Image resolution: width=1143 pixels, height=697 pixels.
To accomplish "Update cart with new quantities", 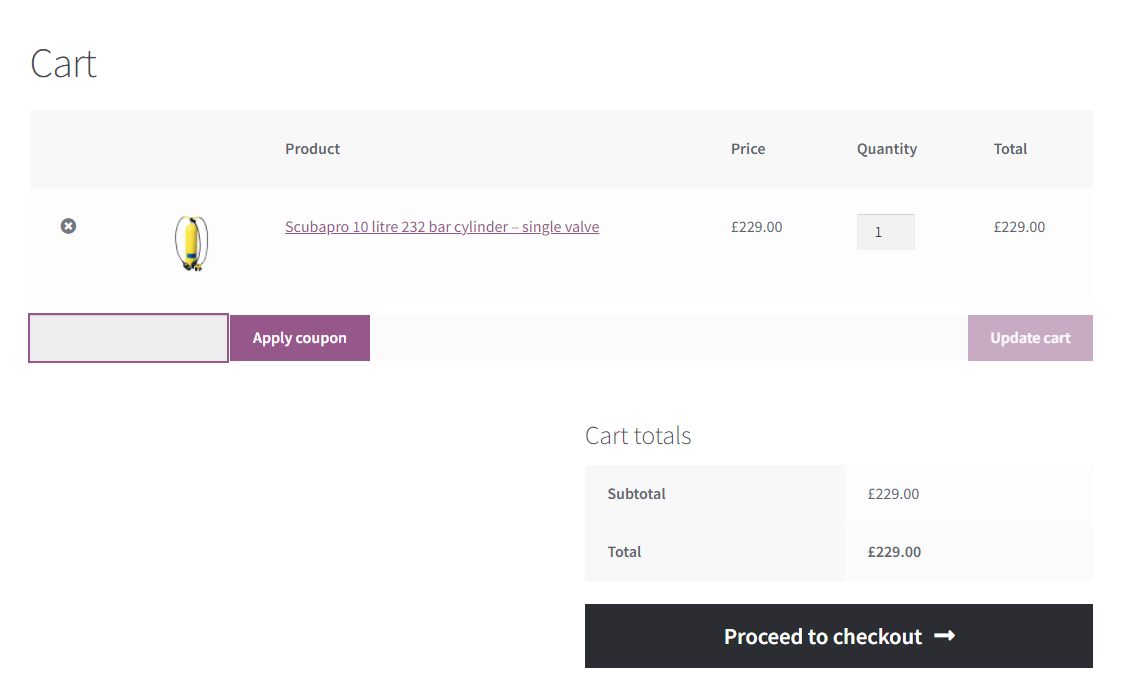I will click(1030, 338).
